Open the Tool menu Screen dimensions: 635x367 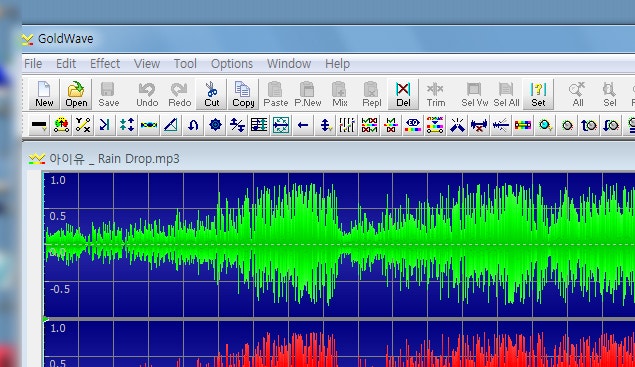185,64
